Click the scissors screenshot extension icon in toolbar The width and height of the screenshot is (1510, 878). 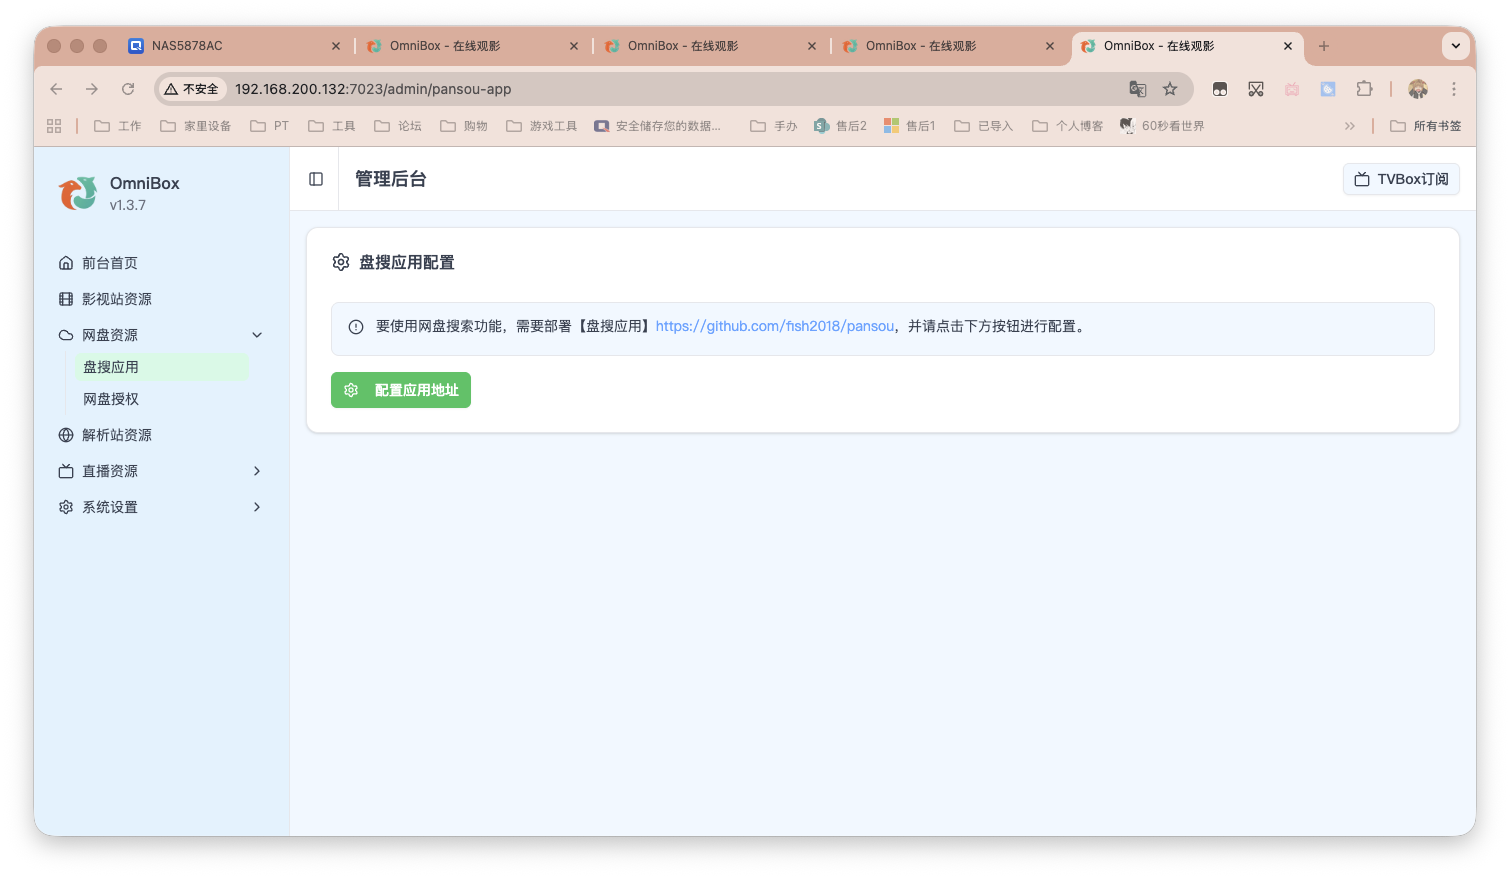point(1256,89)
